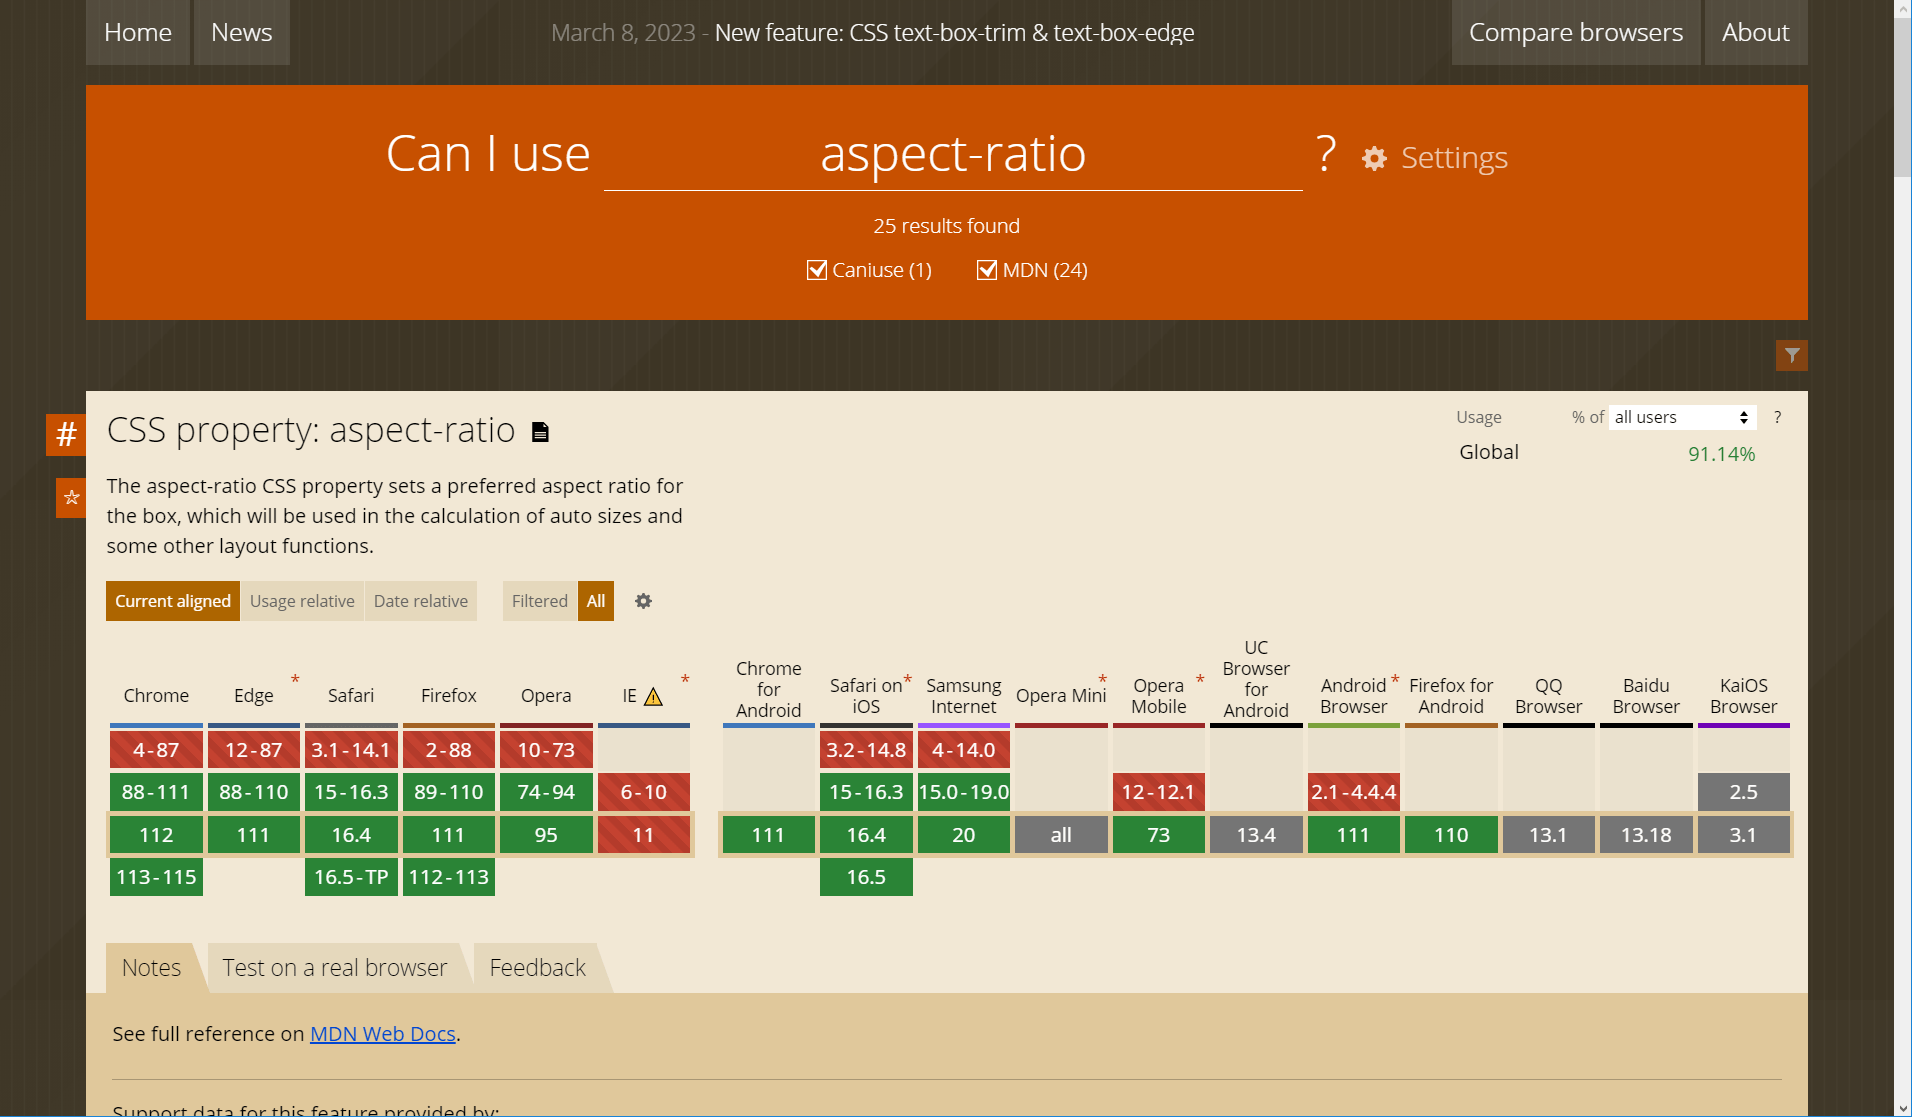Viewport: 1912px width, 1117px height.
Task: Open the MDN Web Docs link
Action: tap(383, 1034)
